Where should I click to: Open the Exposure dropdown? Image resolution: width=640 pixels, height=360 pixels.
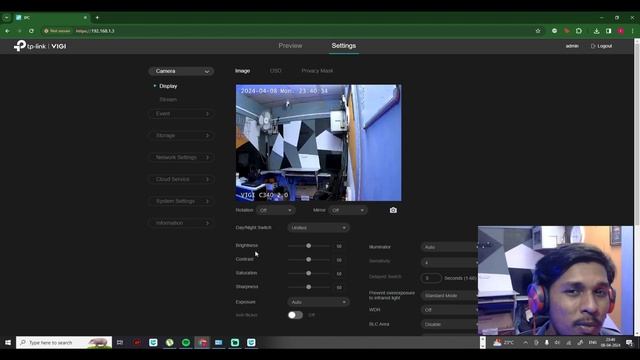[x=318, y=302]
